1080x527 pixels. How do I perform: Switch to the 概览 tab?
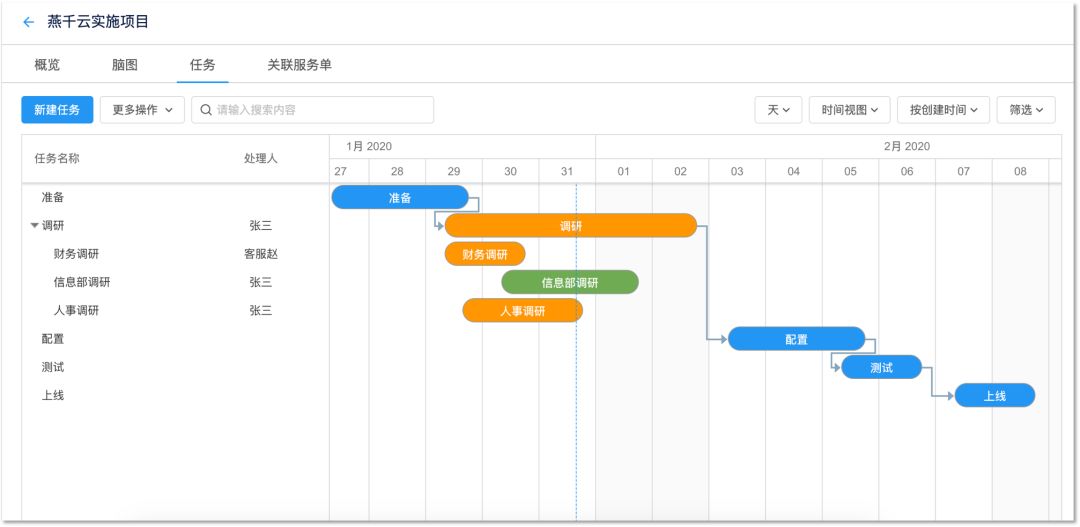[47, 65]
